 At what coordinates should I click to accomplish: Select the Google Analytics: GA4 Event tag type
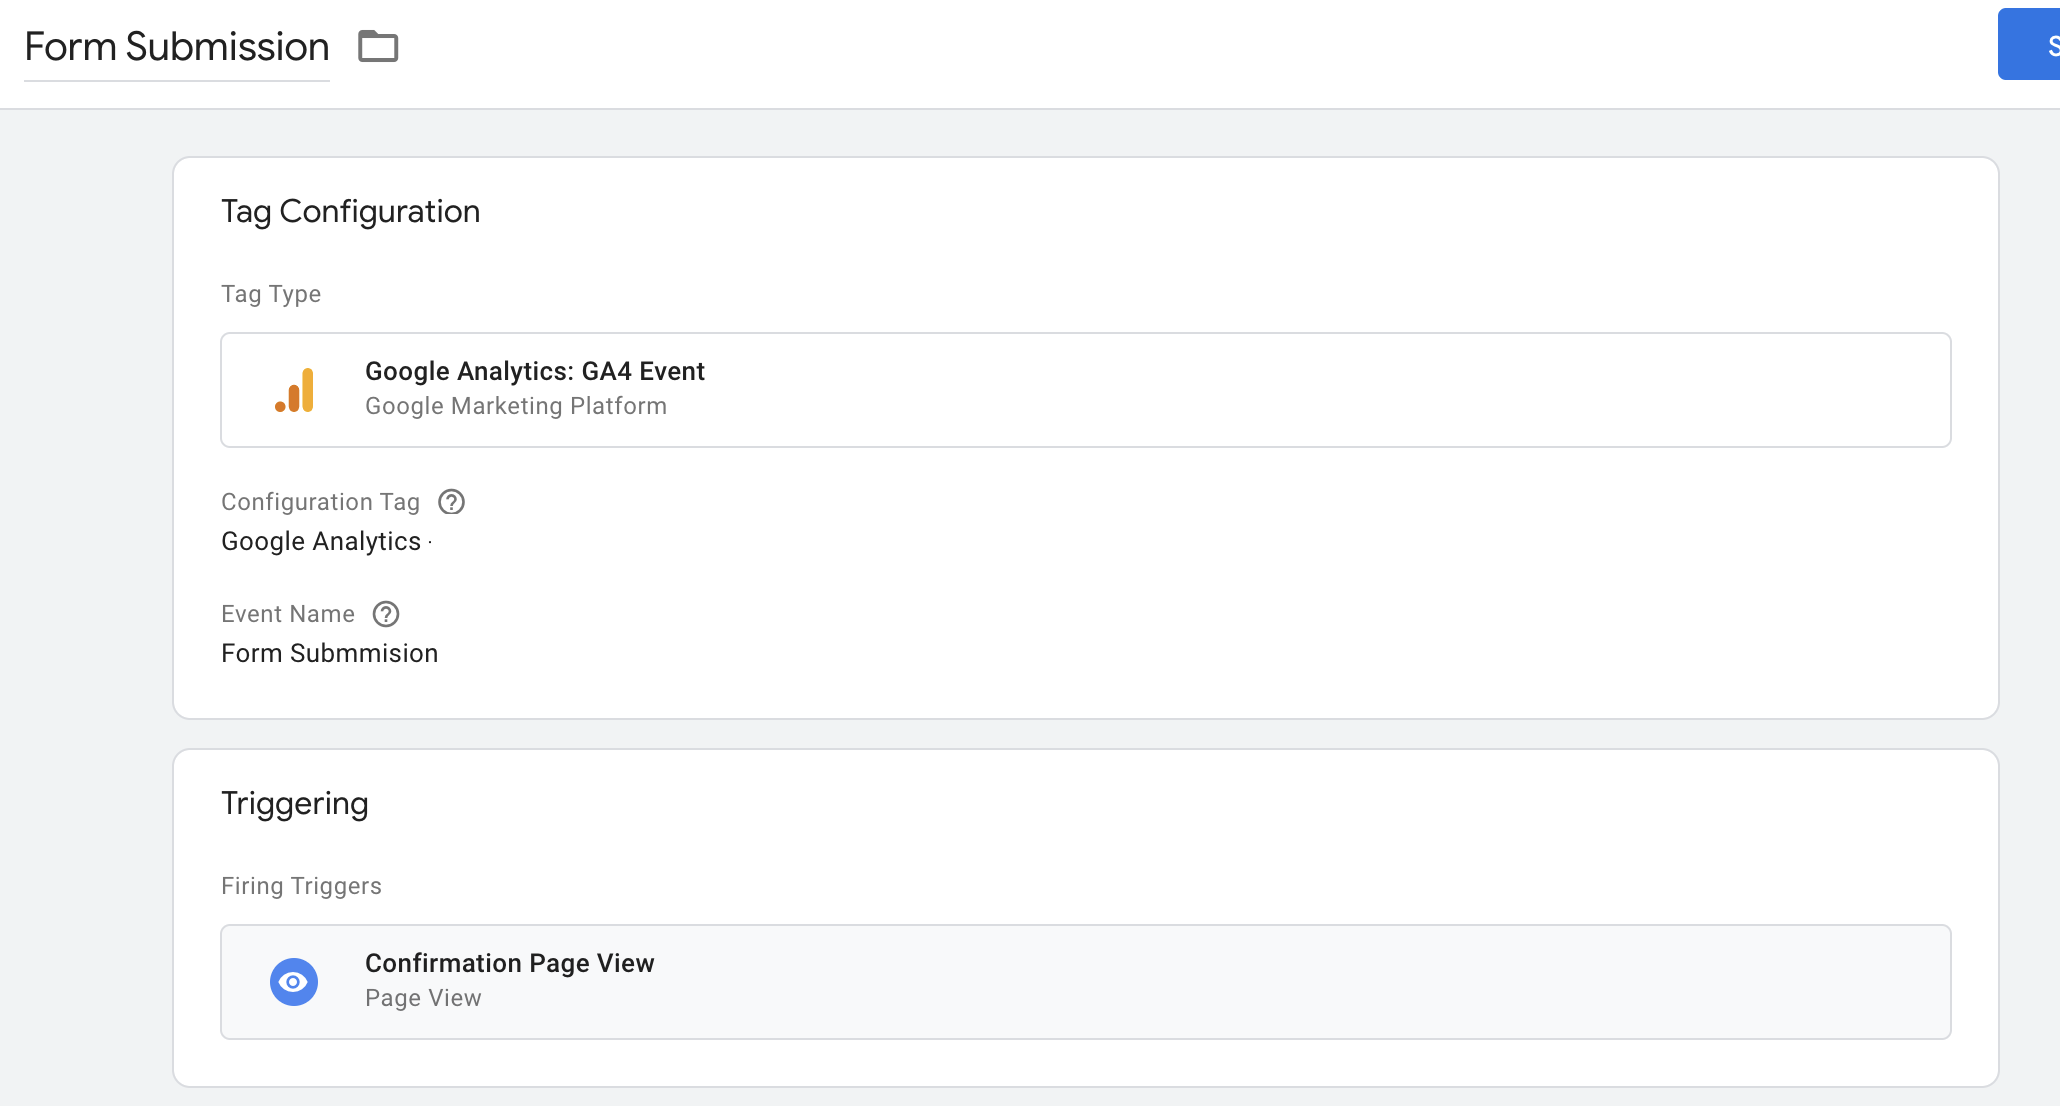[x=535, y=372]
